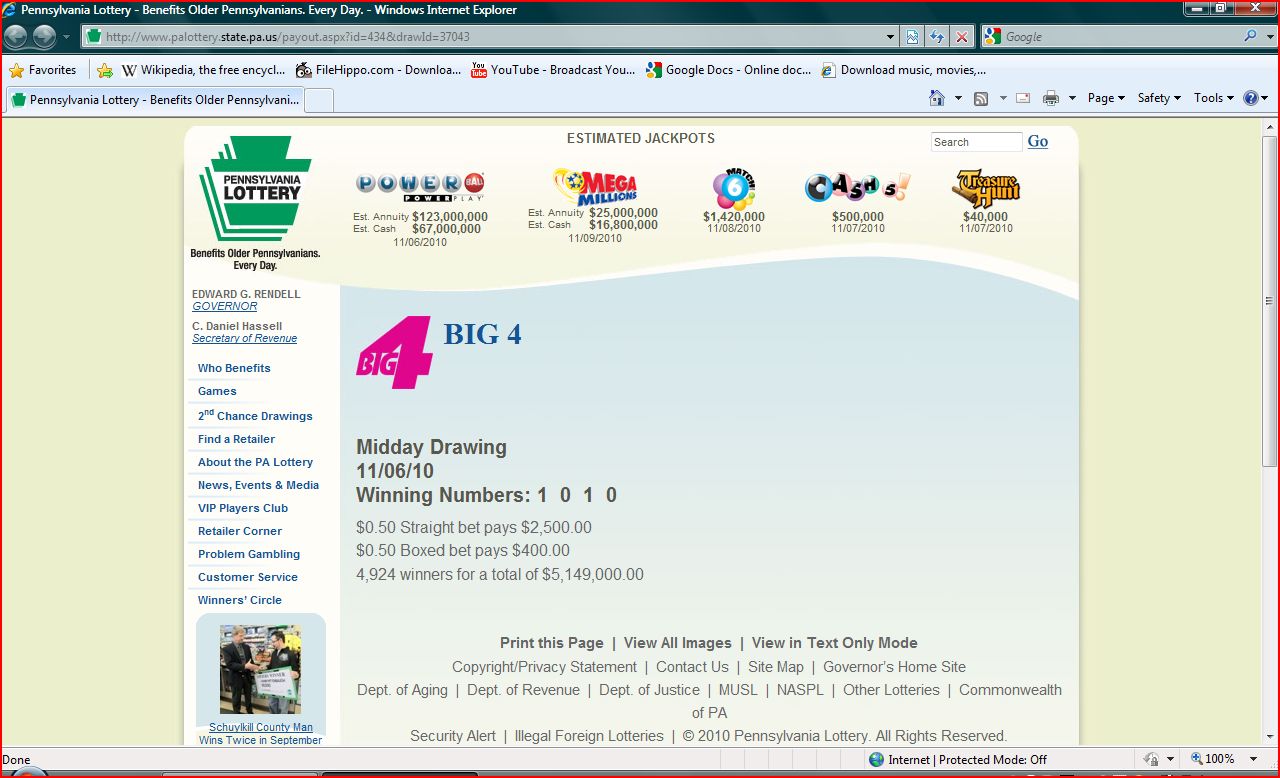
Task: Go back with the browser Back arrow
Action: click(x=16, y=37)
